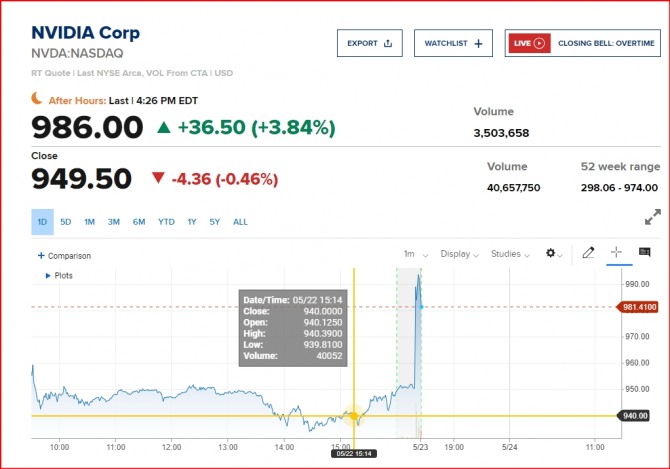Click the fullscreen expand chart icon
This screenshot has width=670, height=469.
tap(652, 216)
